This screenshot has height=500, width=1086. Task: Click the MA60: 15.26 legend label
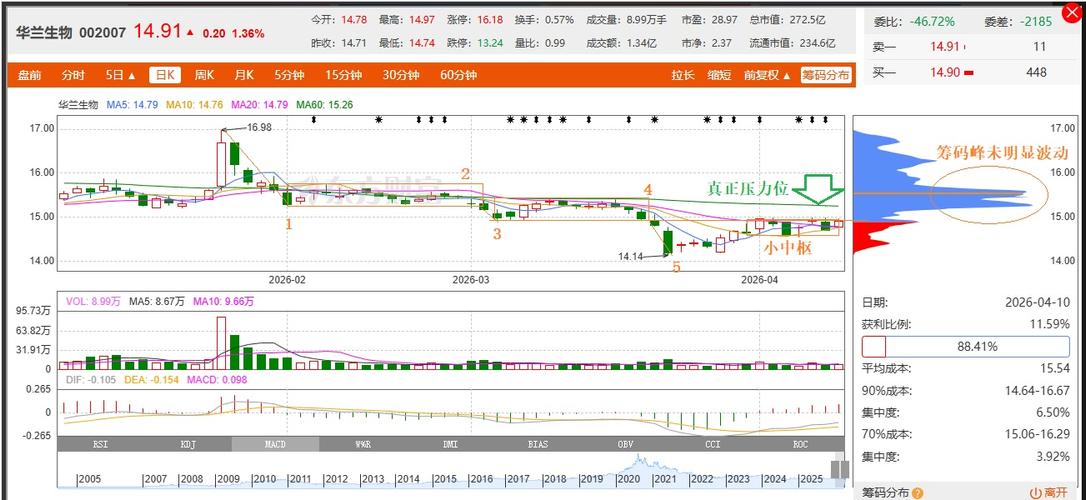tap(325, 105)
